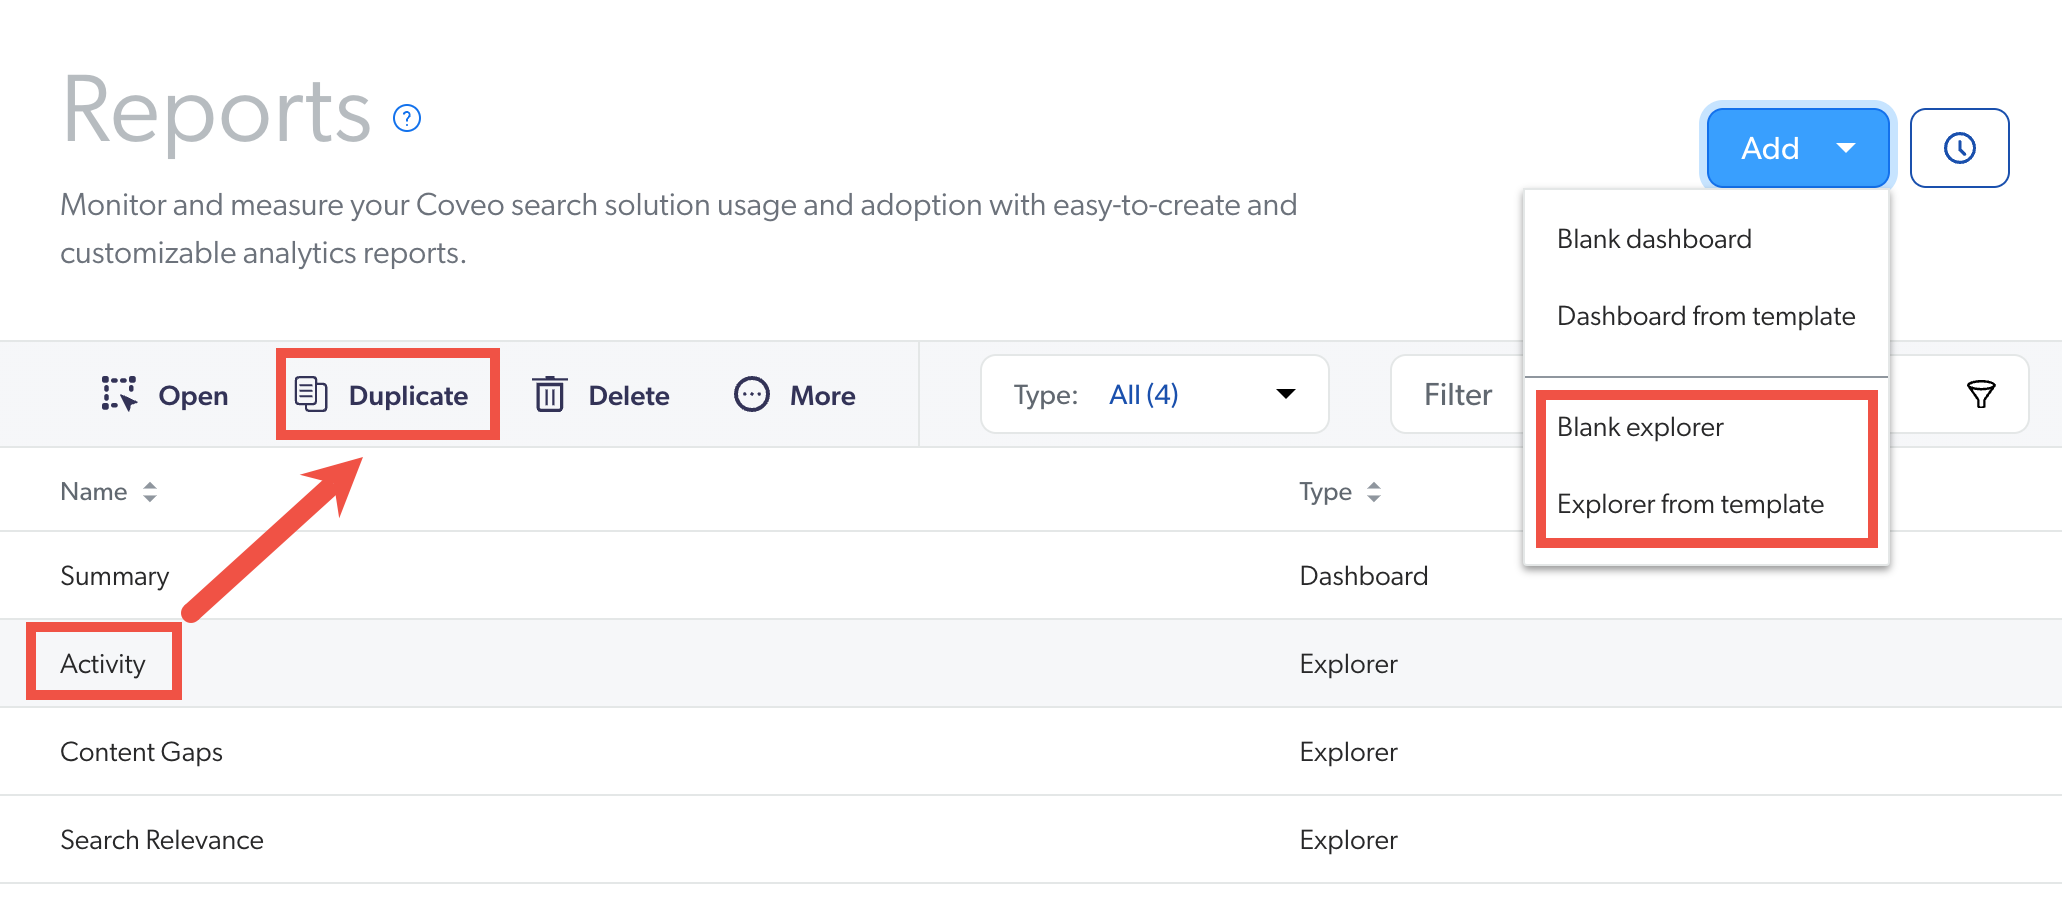
Task: Click the Delete trash can icon
Action: point(549,394)
